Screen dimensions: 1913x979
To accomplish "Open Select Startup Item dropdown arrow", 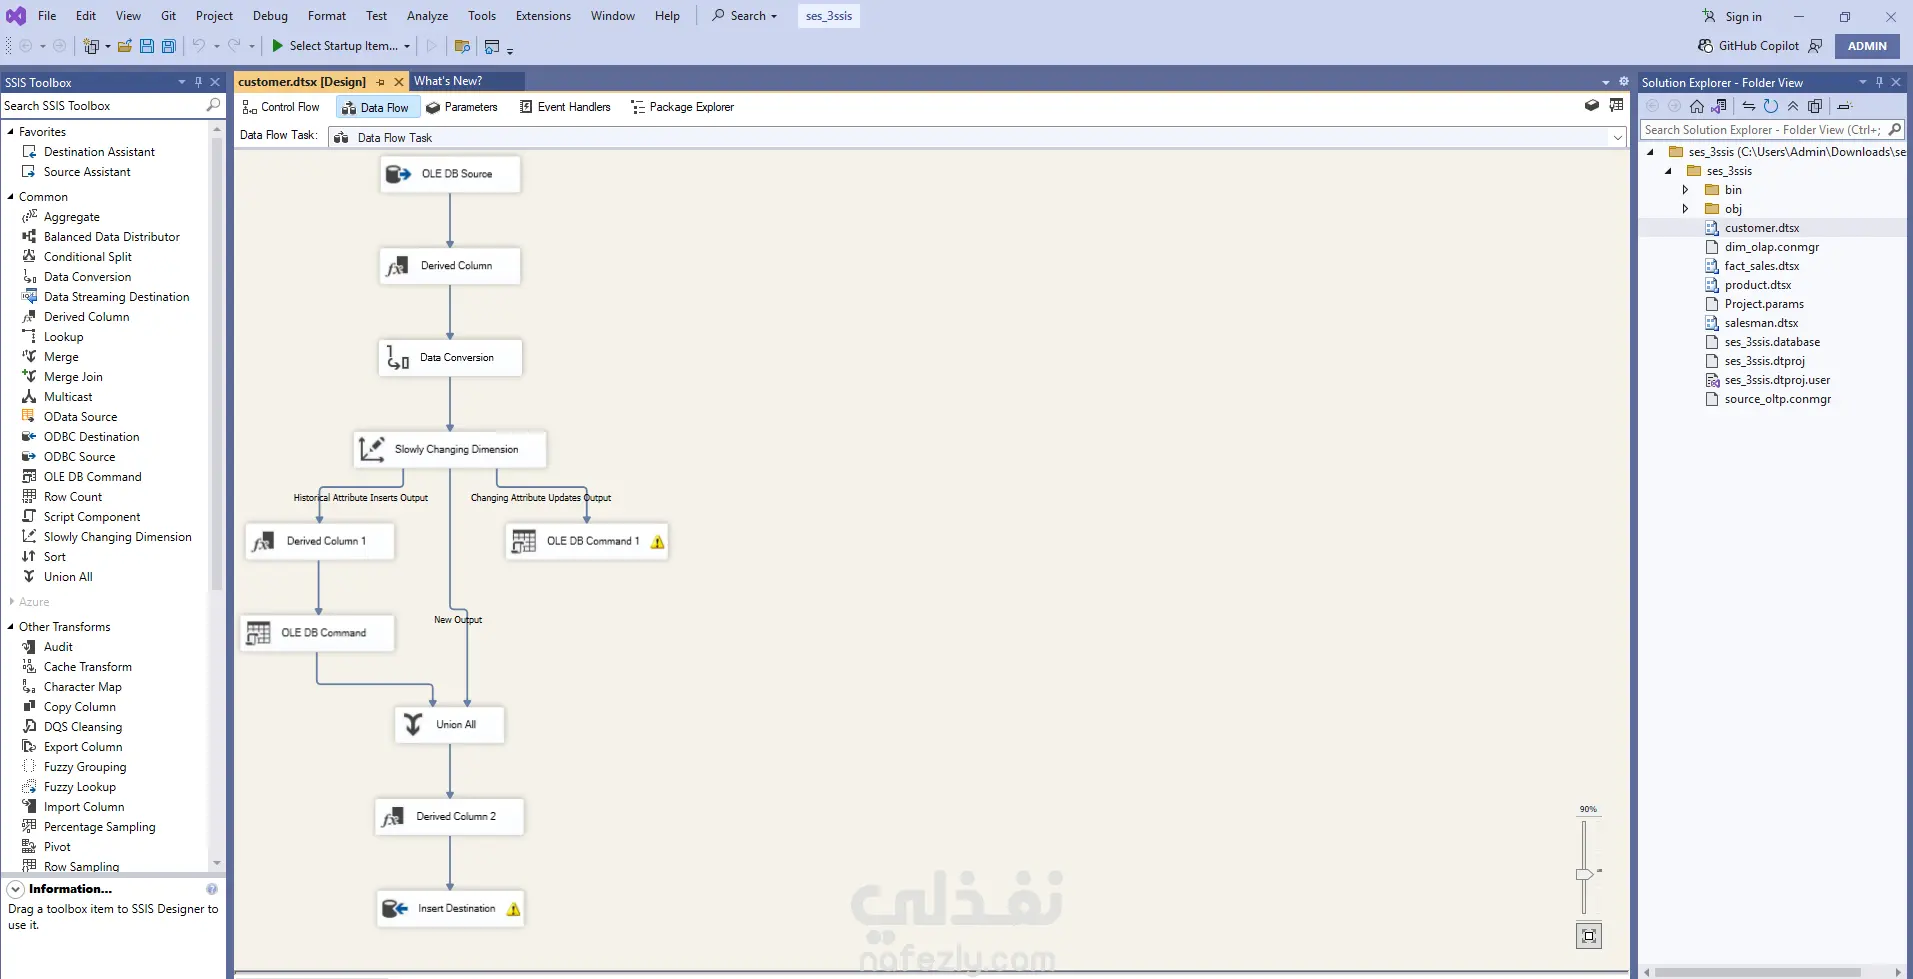I will (407, 46).
